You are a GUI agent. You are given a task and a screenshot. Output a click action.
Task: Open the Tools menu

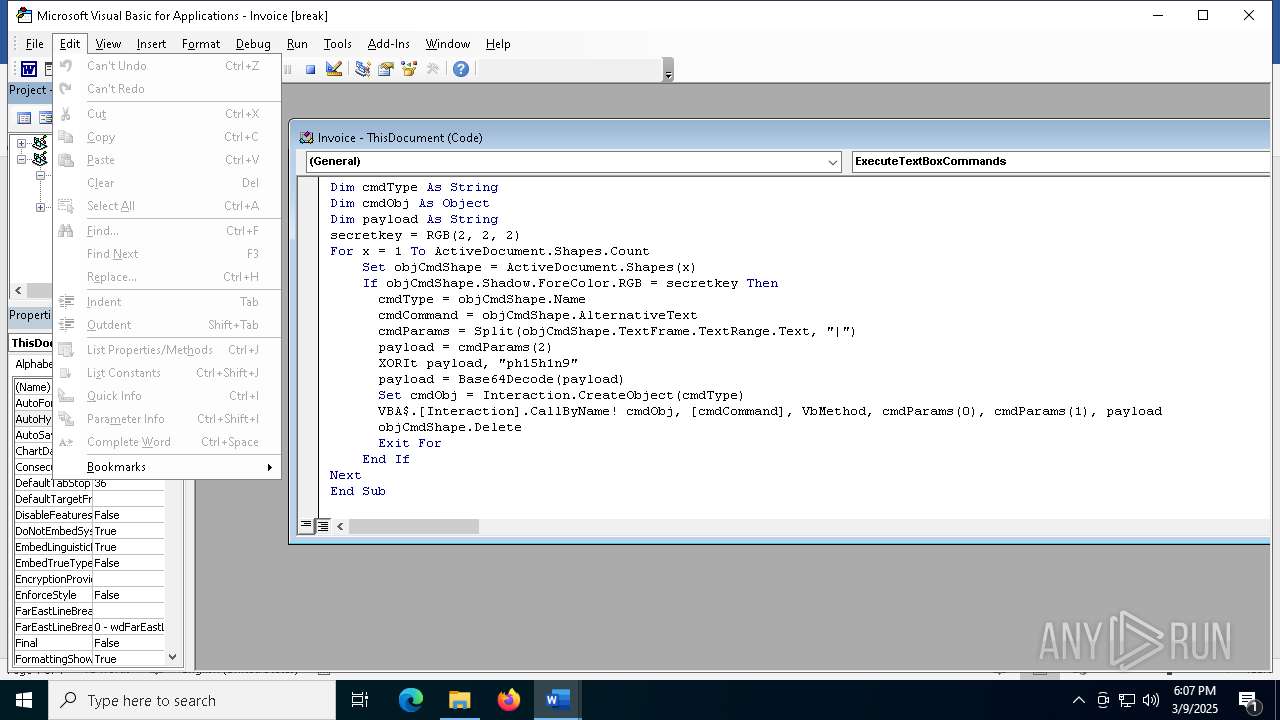coord(337,44)
